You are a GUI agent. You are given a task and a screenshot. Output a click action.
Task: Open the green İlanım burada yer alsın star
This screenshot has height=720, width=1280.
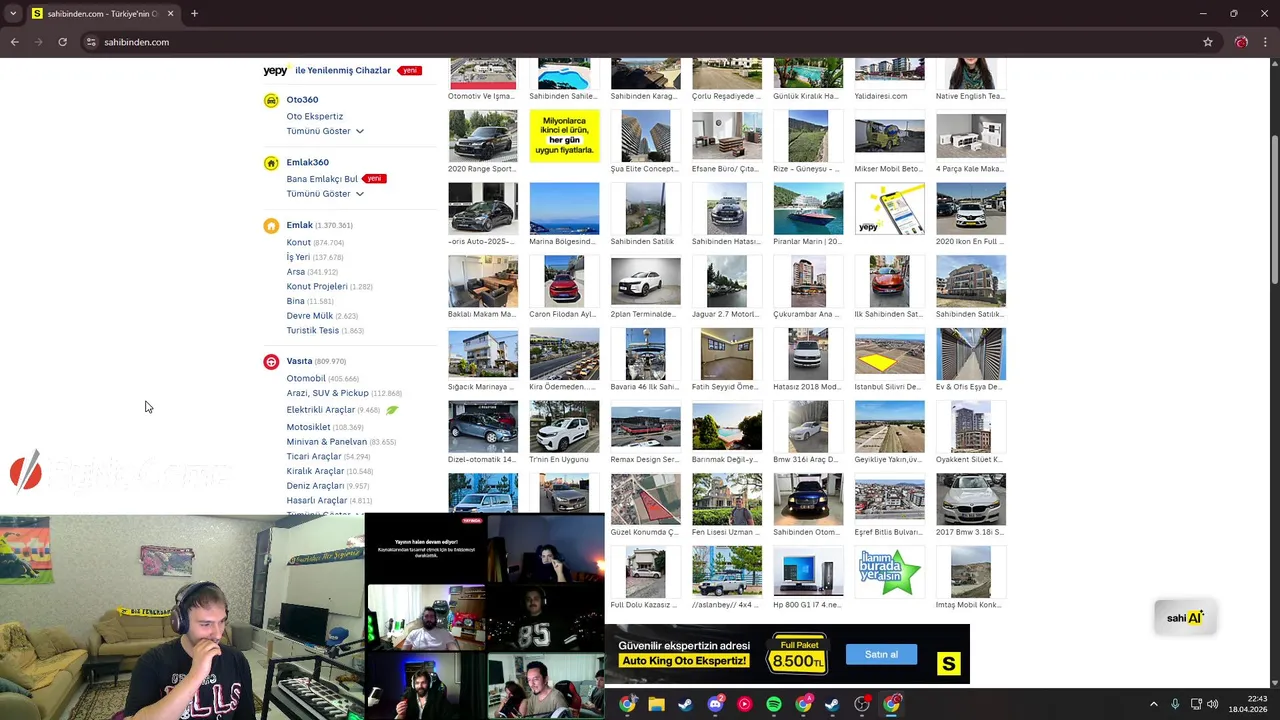coord(889,572)
